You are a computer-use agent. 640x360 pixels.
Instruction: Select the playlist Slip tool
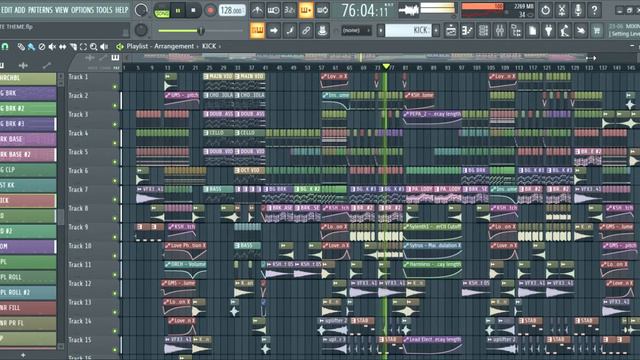62,47
